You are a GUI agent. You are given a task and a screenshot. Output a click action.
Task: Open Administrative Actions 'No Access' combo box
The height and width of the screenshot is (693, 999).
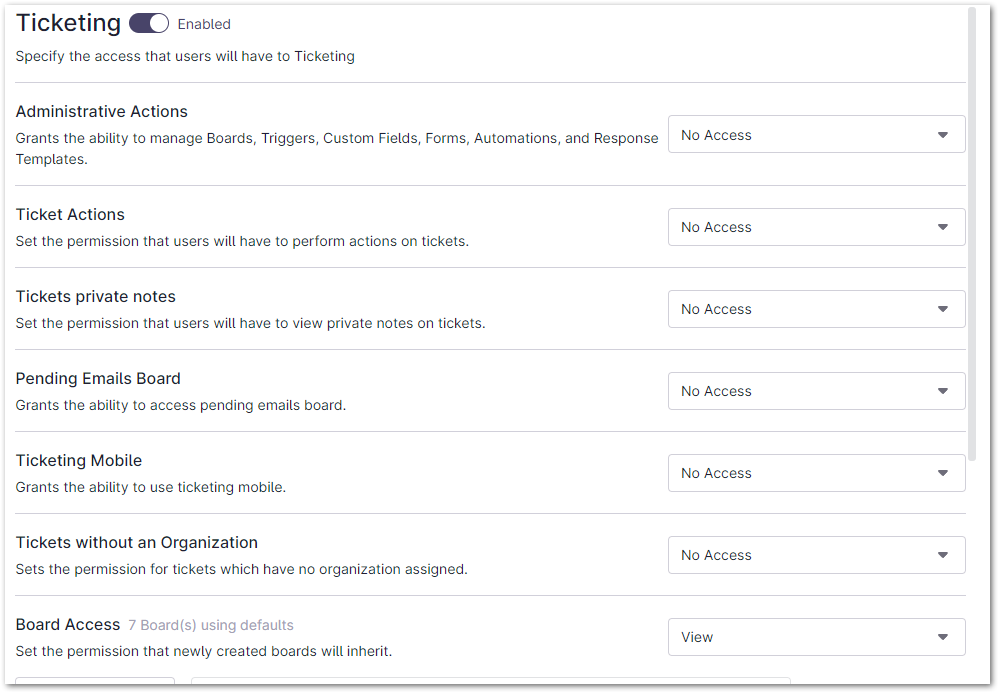[x=800, y=135]
